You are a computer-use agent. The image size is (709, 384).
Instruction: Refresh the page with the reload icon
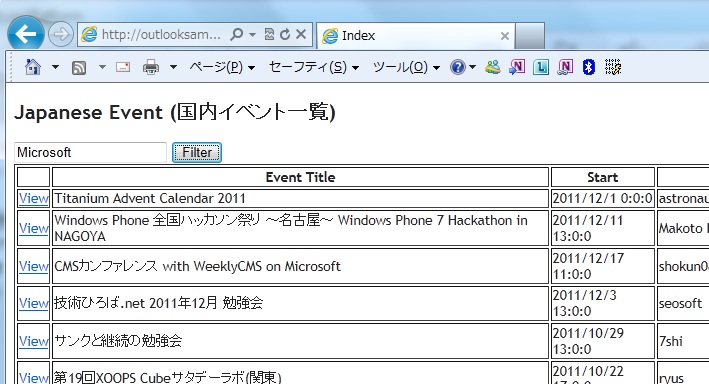(x=285, y=34)
